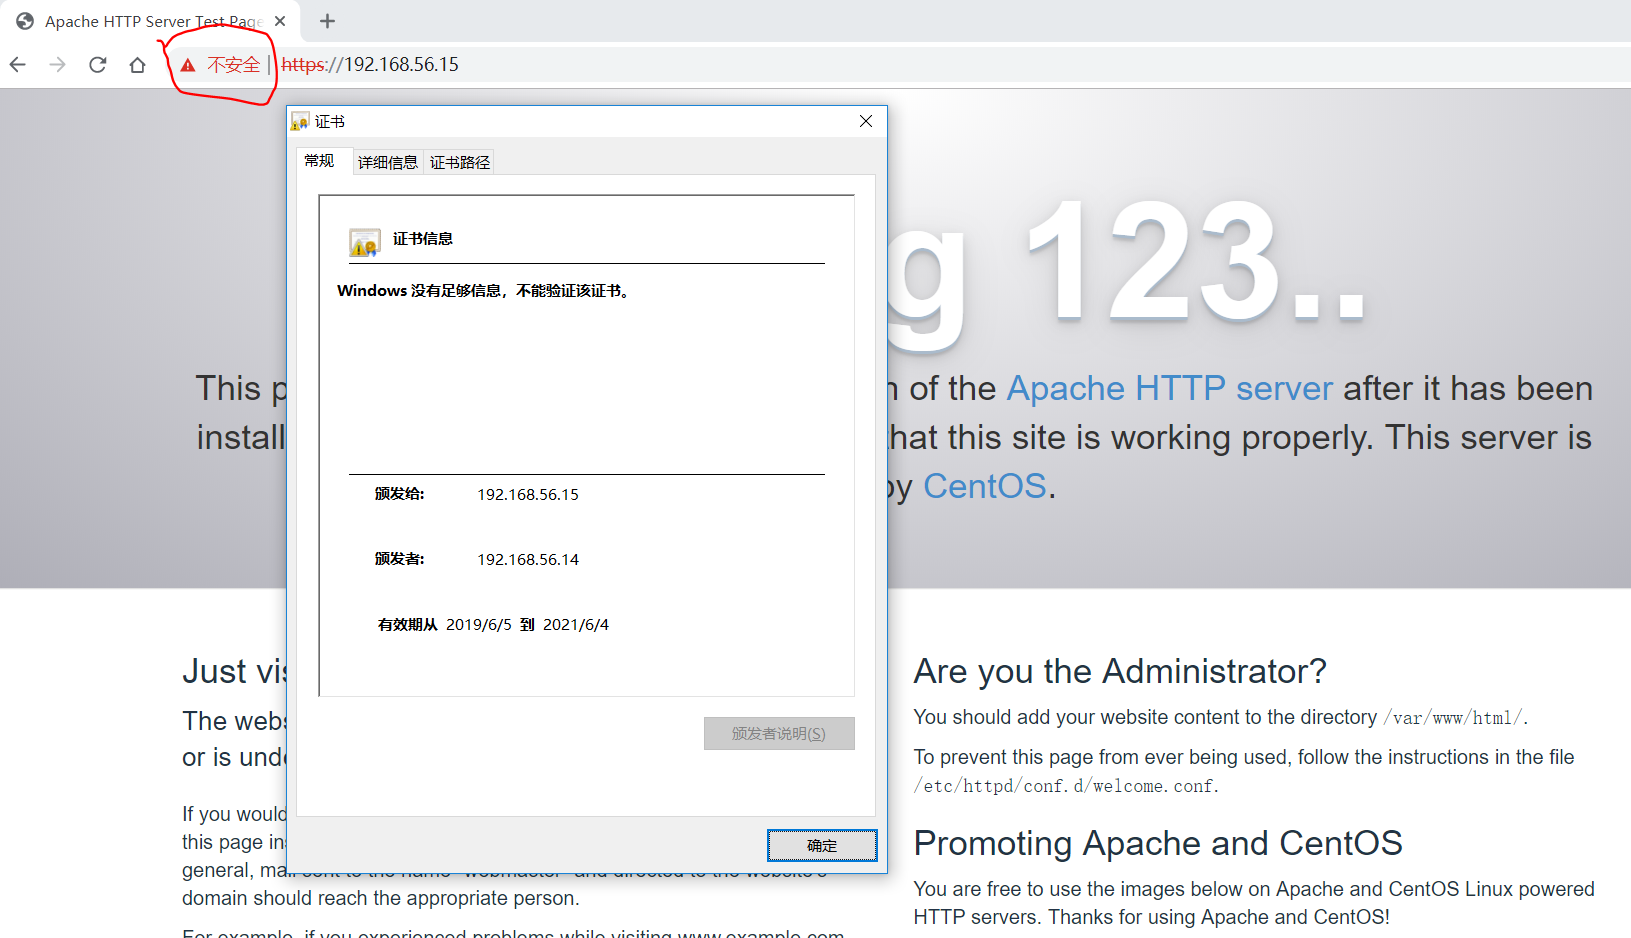The width and height of the screenshot is (1631, 938).
Task: Close the 证书 dialog with X
Action: coord(866,121)
